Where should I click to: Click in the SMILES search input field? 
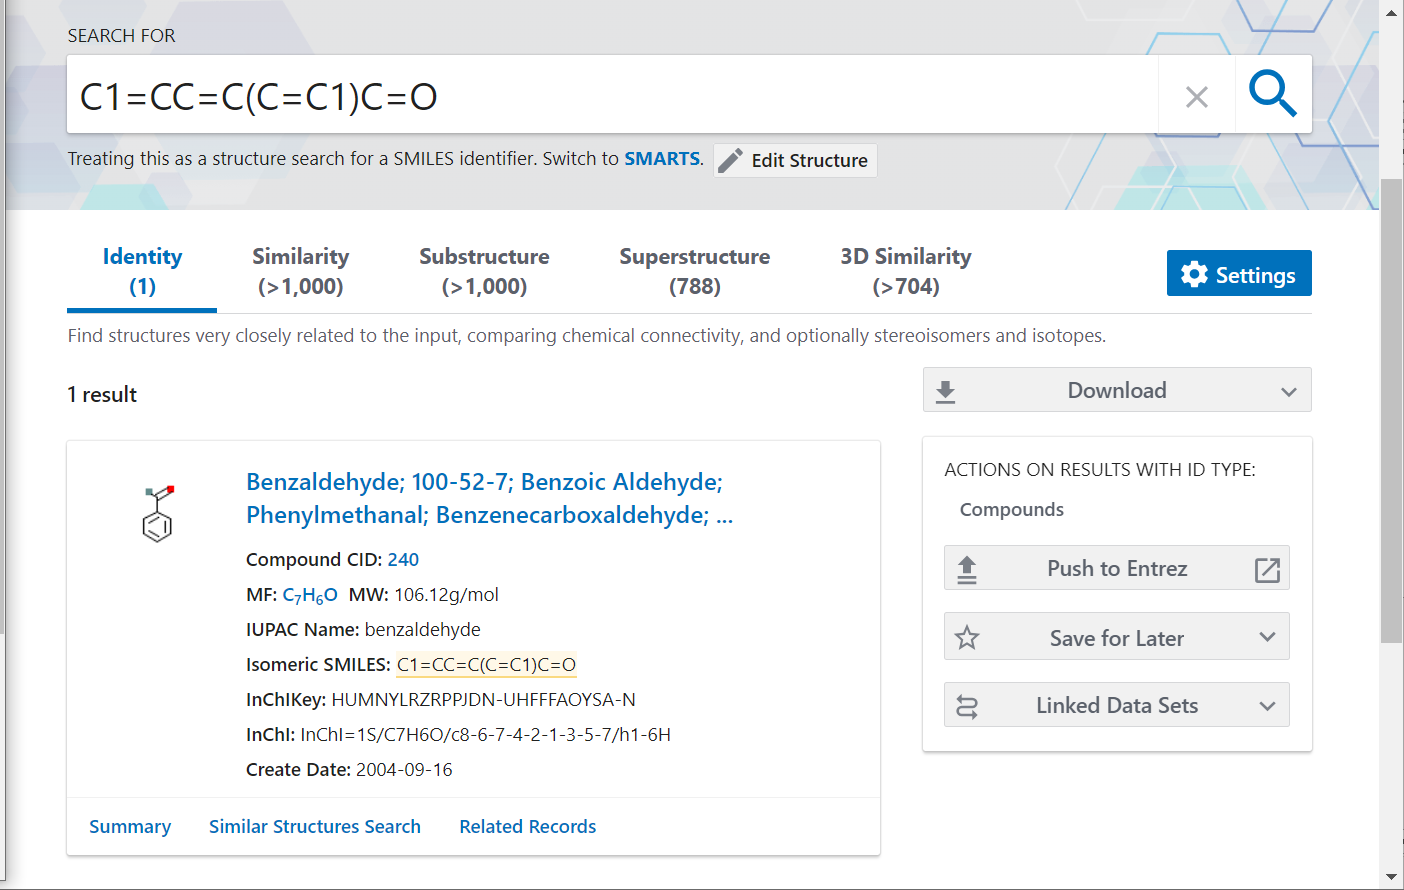click(612, 95)
